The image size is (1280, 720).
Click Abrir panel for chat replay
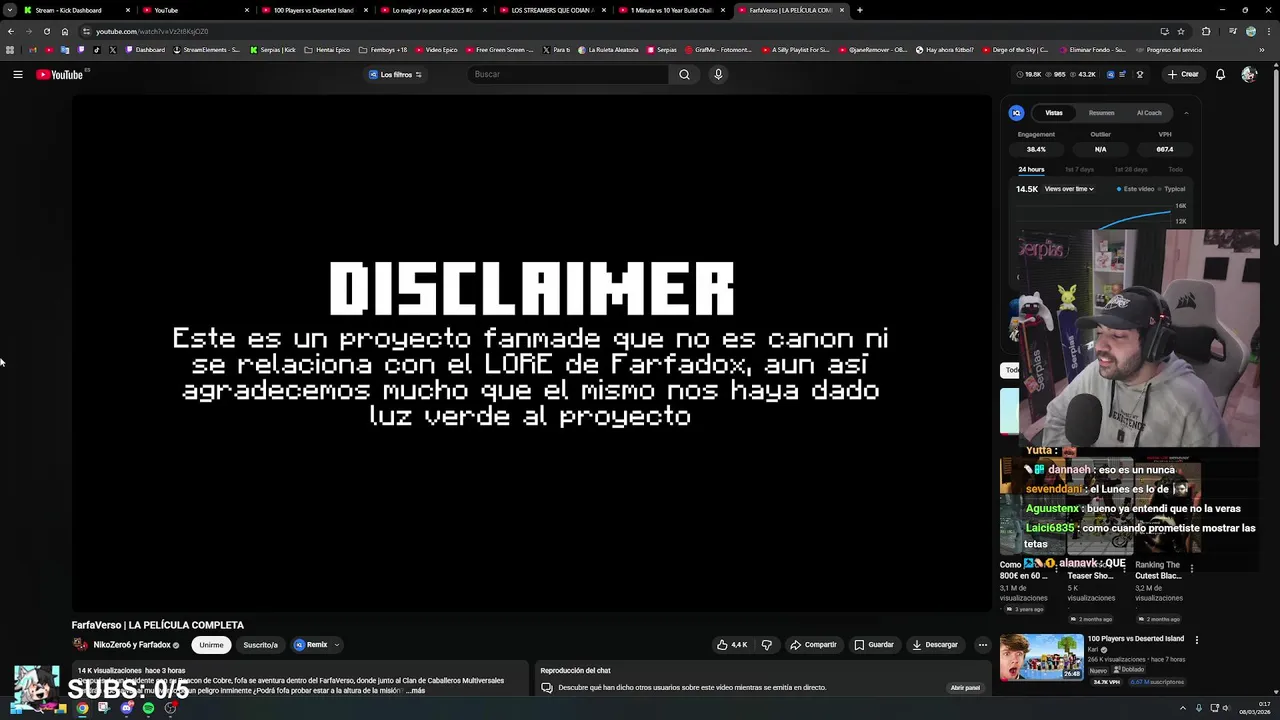965,688
